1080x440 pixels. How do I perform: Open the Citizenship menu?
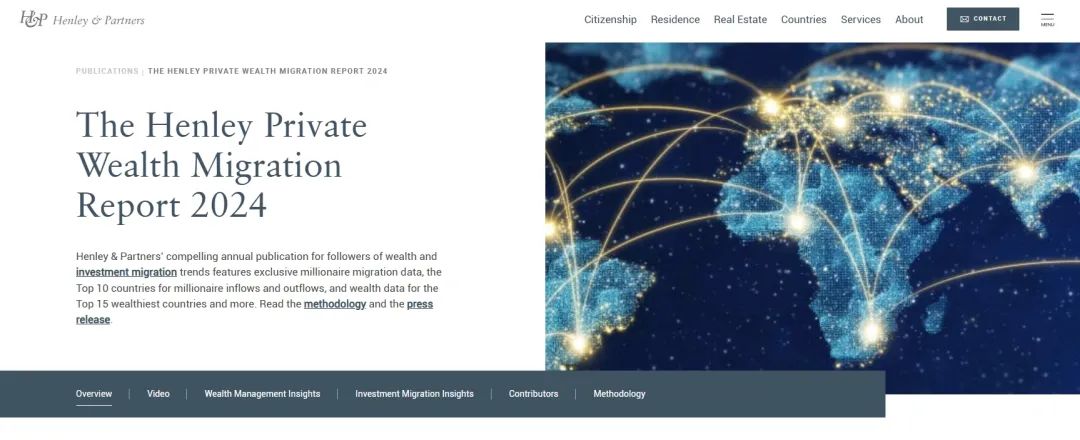click(x=610, y=19)
